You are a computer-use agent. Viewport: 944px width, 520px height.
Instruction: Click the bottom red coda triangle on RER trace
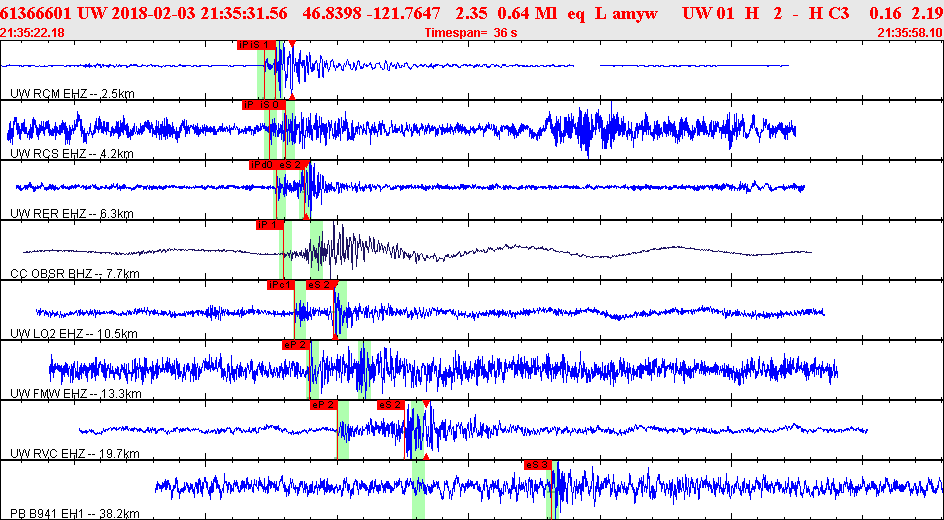point(306,216)
